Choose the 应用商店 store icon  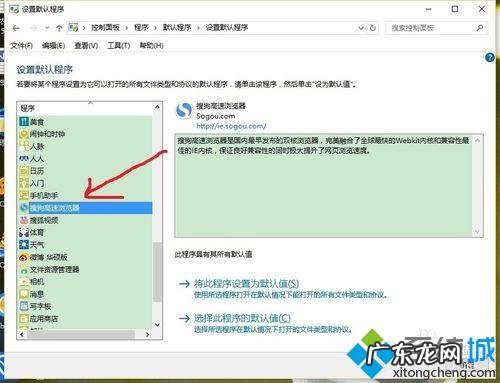[x=24, y=318]
